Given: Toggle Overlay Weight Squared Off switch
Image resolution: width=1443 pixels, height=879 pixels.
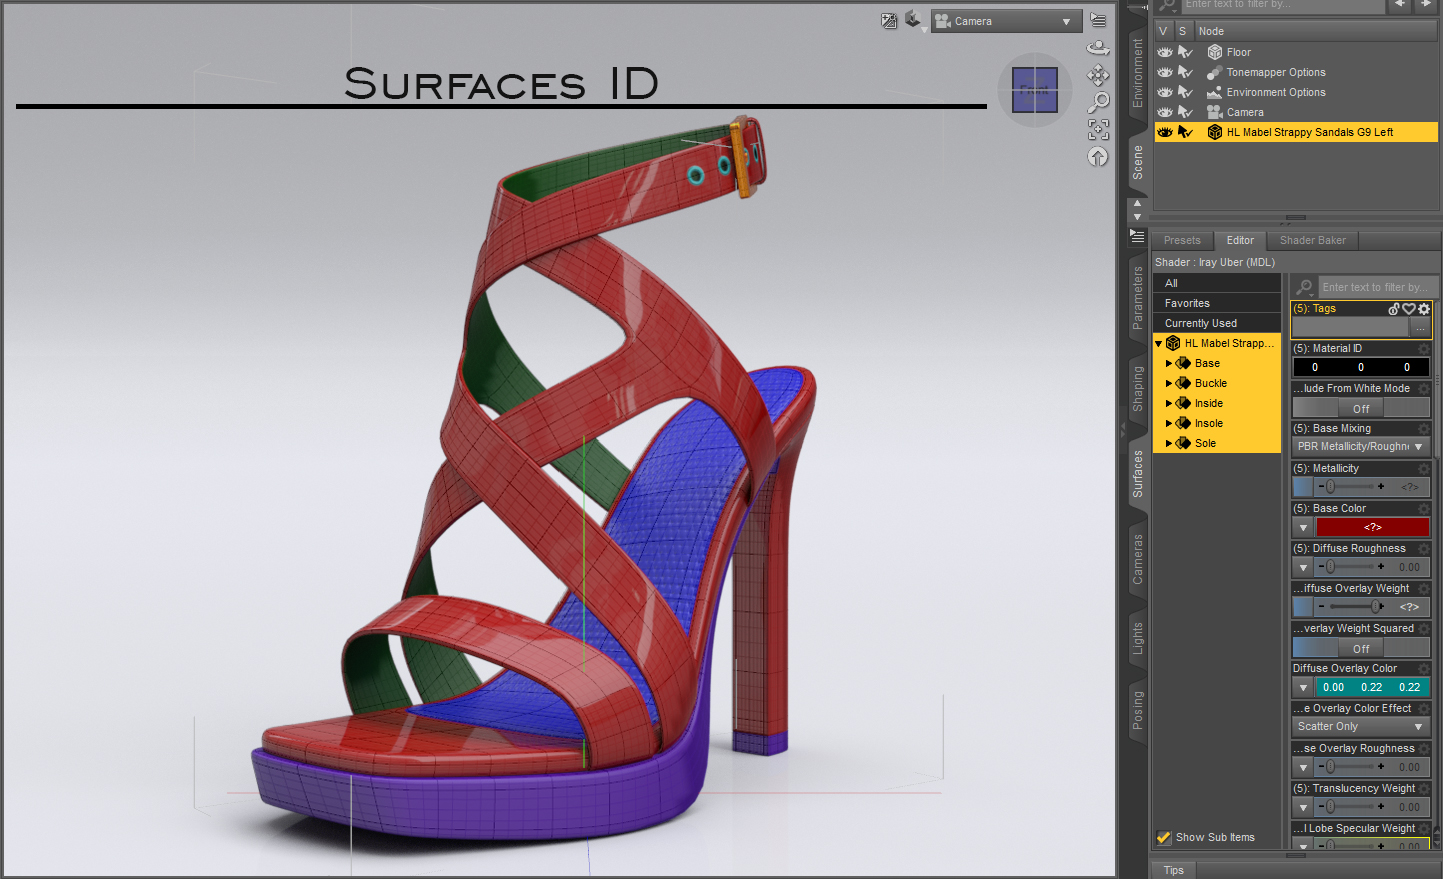Looking at the screenshot, I should click(1361, 648).
